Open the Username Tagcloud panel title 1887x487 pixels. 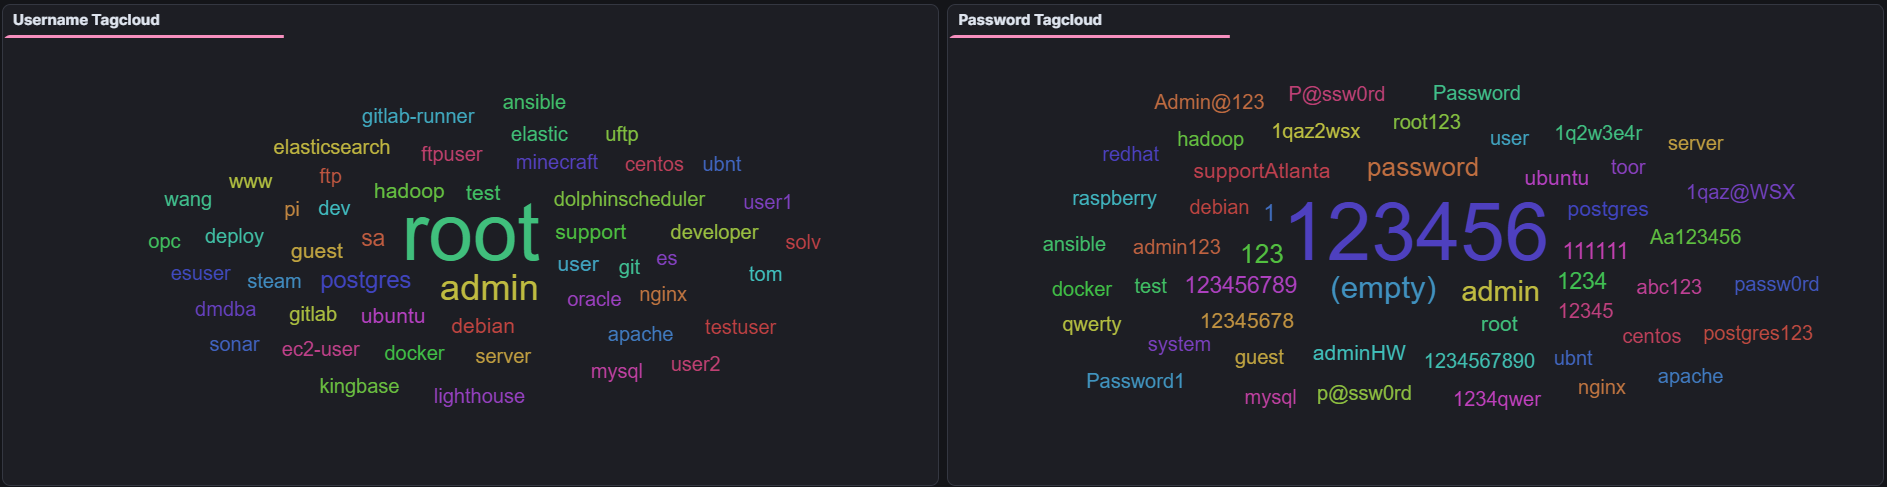(x=86, y=20)
